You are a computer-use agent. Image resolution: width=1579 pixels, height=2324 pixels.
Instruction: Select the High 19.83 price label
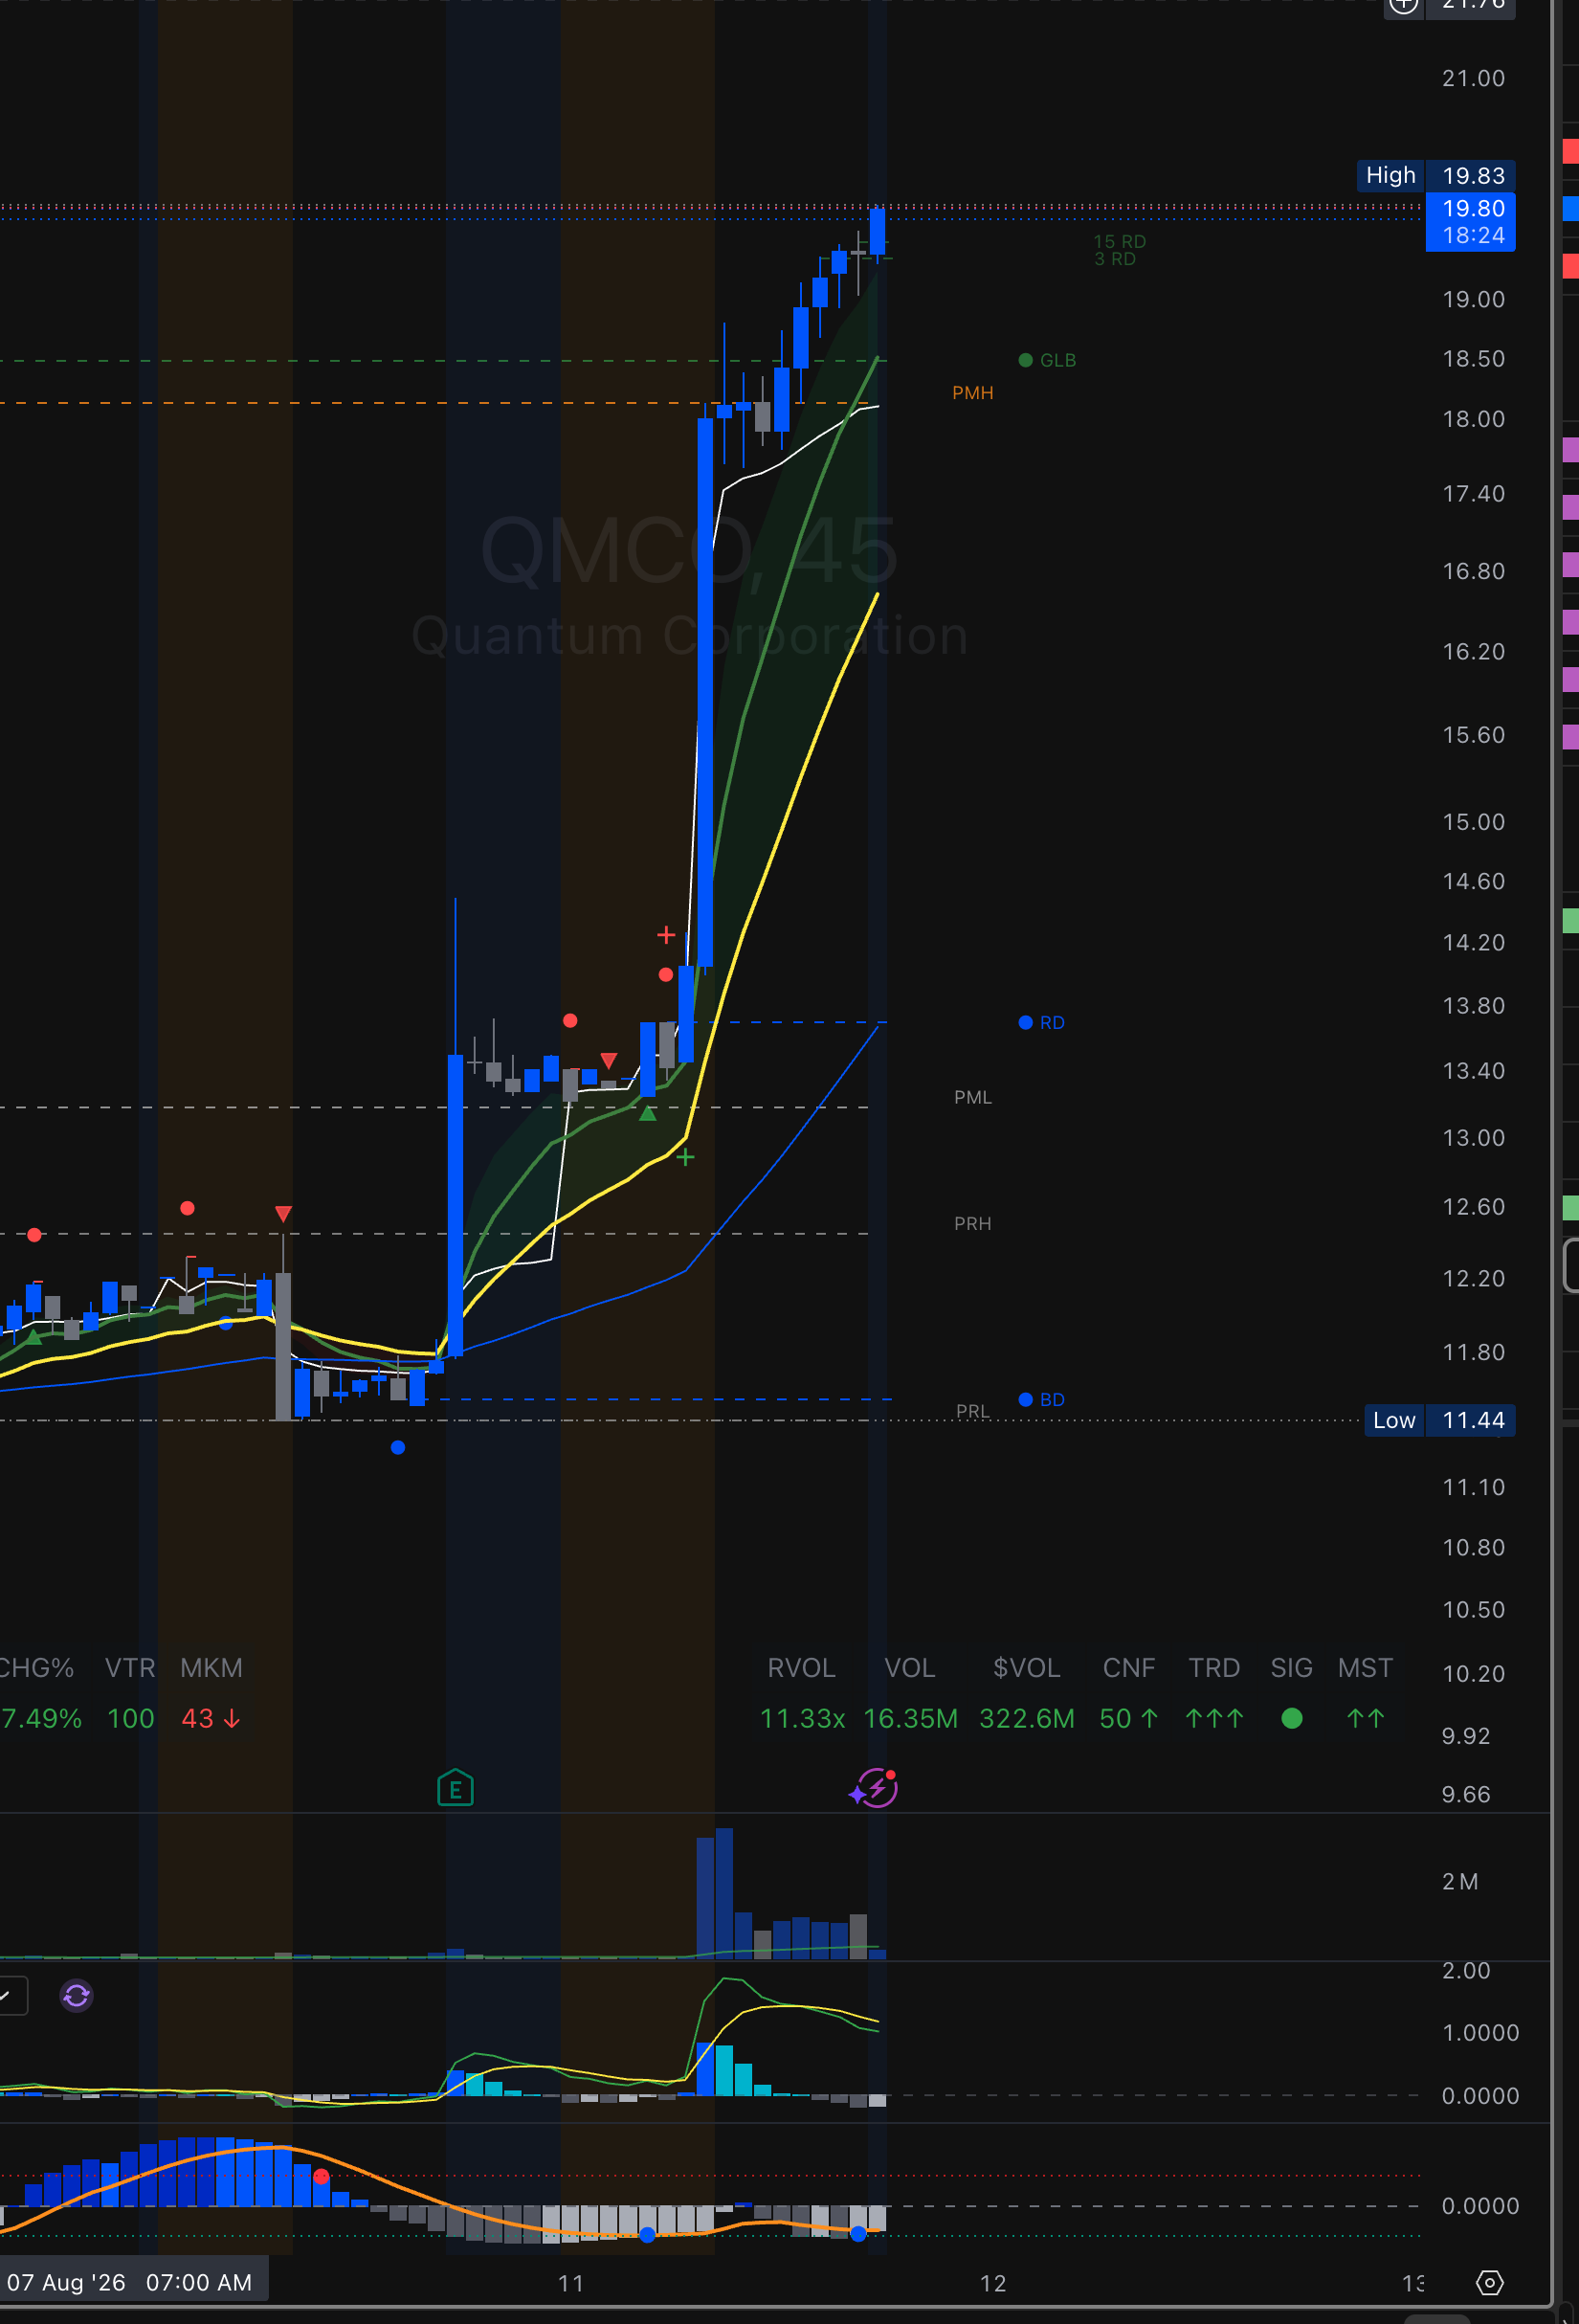[1435, 176]
